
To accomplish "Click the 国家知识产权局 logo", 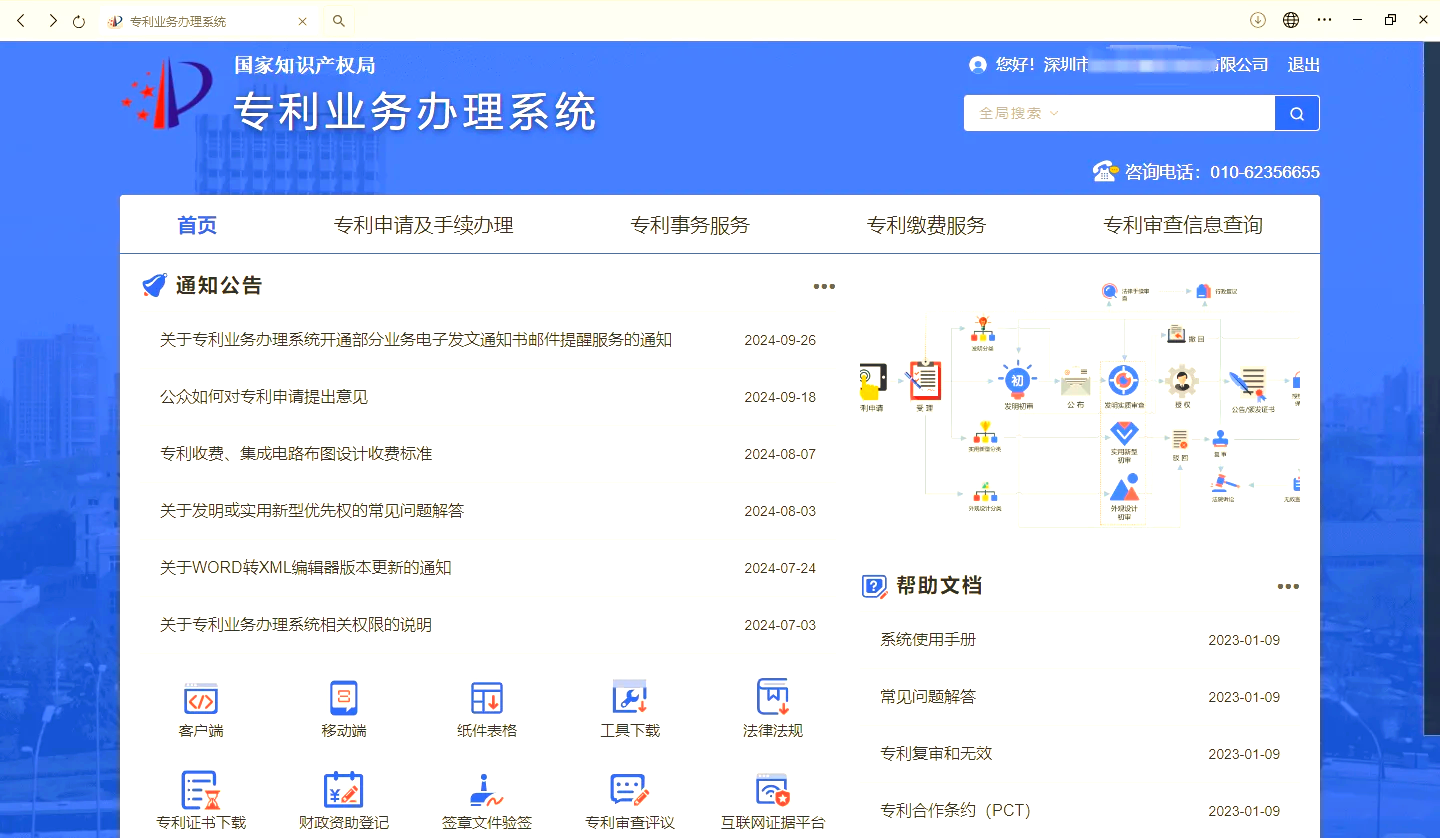I will (167, 93).
